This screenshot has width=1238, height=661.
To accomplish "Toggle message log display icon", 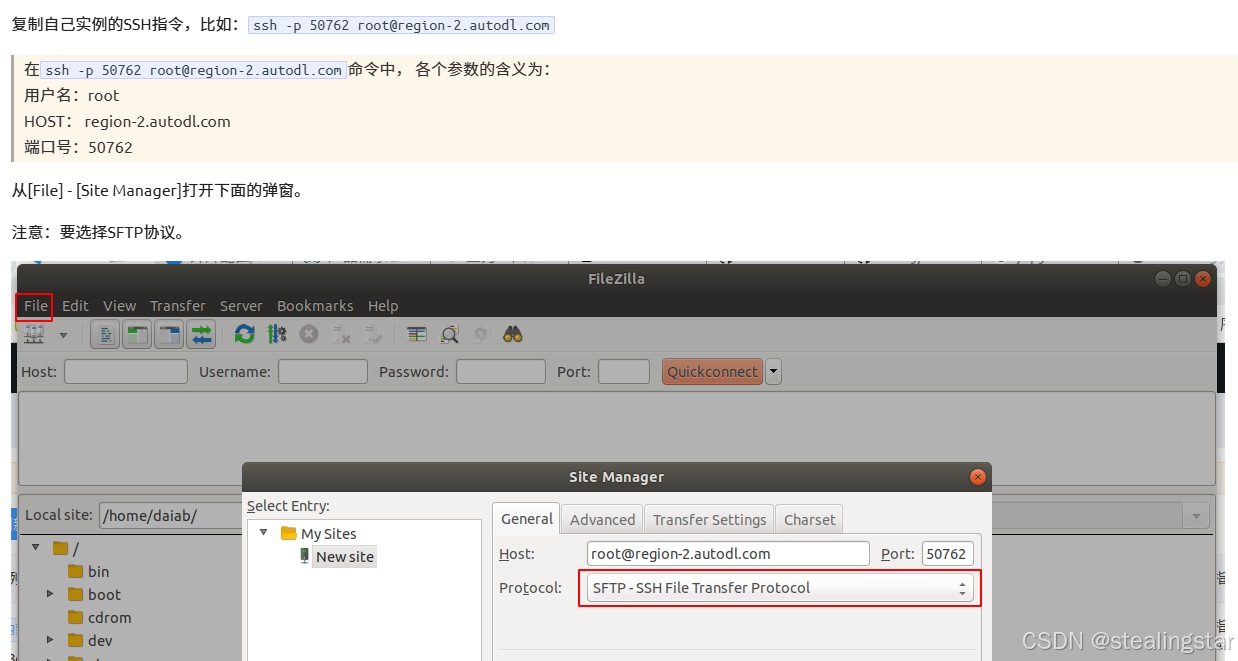I will click(x=105, y=334).
